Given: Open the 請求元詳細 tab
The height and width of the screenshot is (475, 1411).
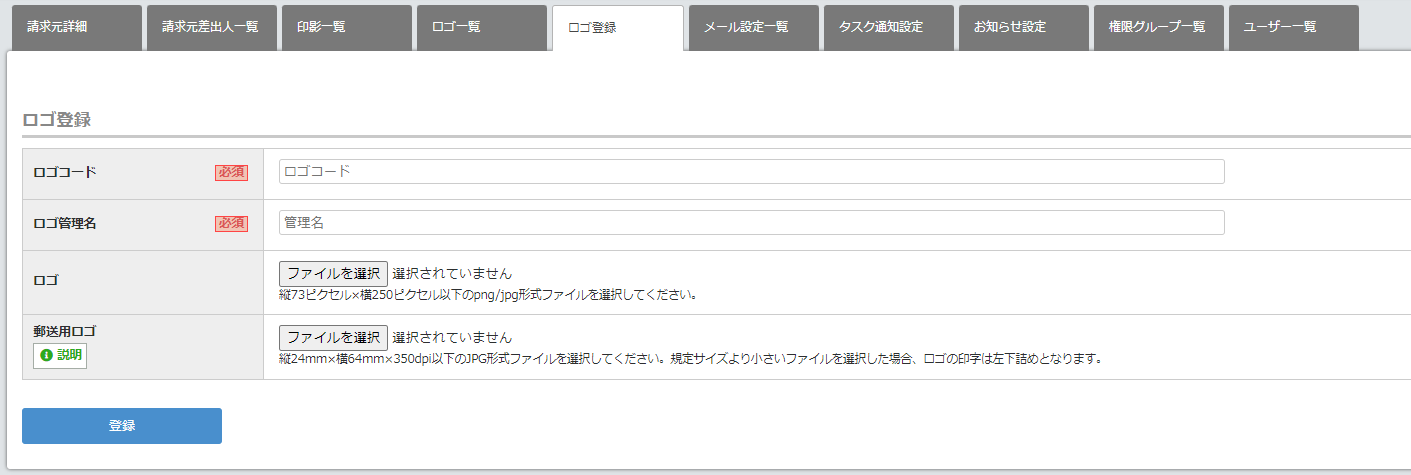Looking at the screenshot, I should 77,27.
